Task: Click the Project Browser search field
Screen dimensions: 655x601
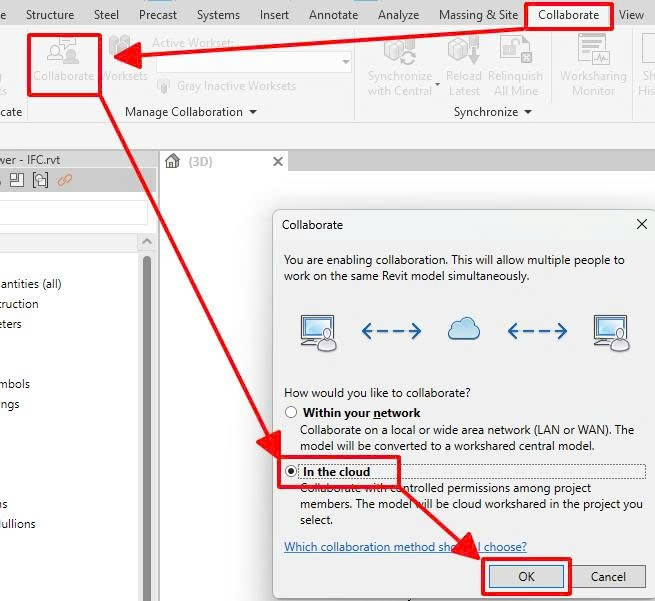Action: click(74, 213)
